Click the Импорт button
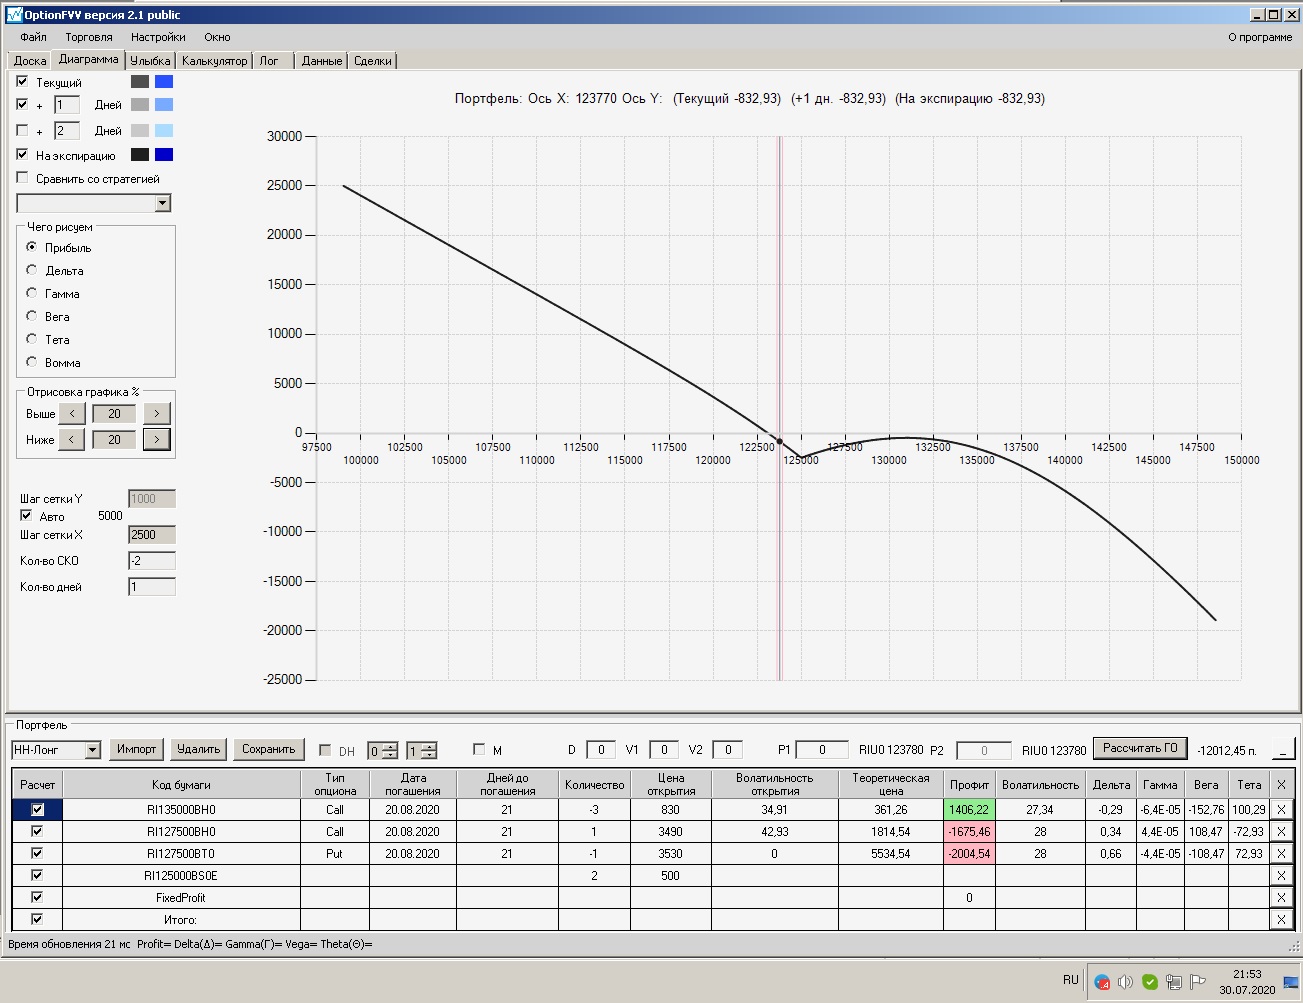This screenshot has height=1003, width=1303. point(137,749)
